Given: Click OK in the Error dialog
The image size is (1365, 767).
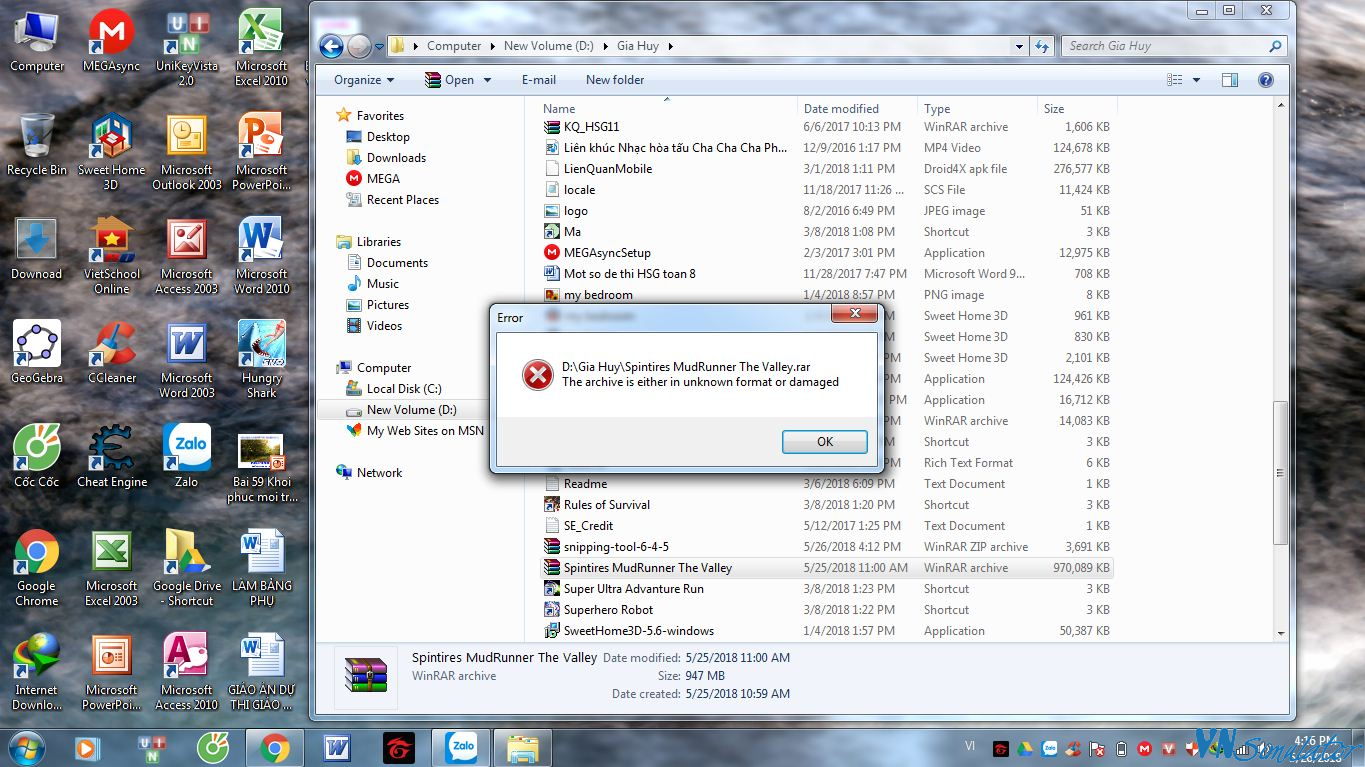Looking at the screenshot, I should pos(824,441).
